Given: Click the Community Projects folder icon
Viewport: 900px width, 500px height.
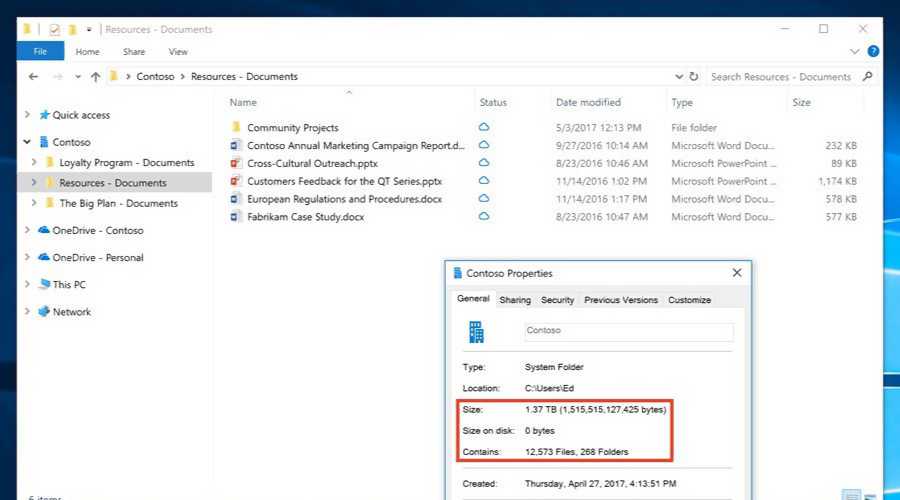Looking at the screenshot, I should pyautogui.click(x=235, y=127).
